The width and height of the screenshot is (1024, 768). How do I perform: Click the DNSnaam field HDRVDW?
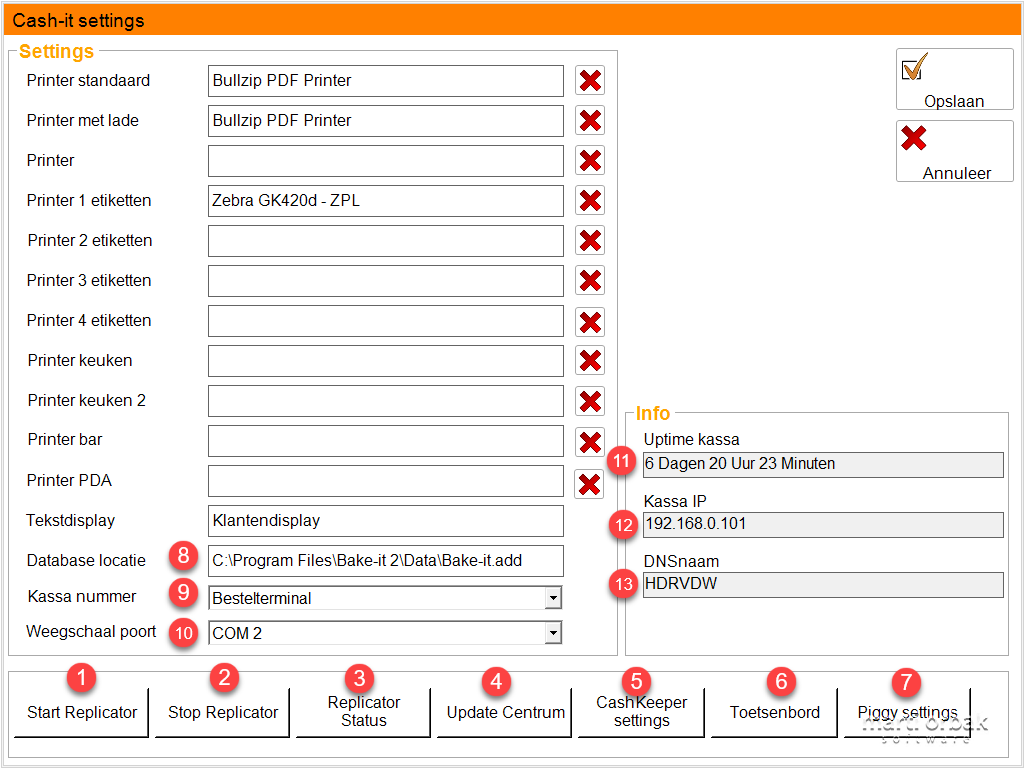point(824,584)
